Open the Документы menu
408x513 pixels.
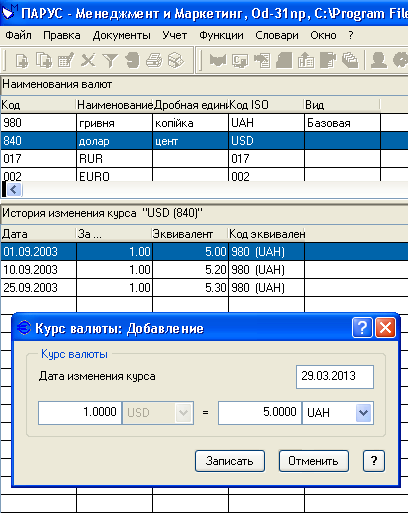121,35
